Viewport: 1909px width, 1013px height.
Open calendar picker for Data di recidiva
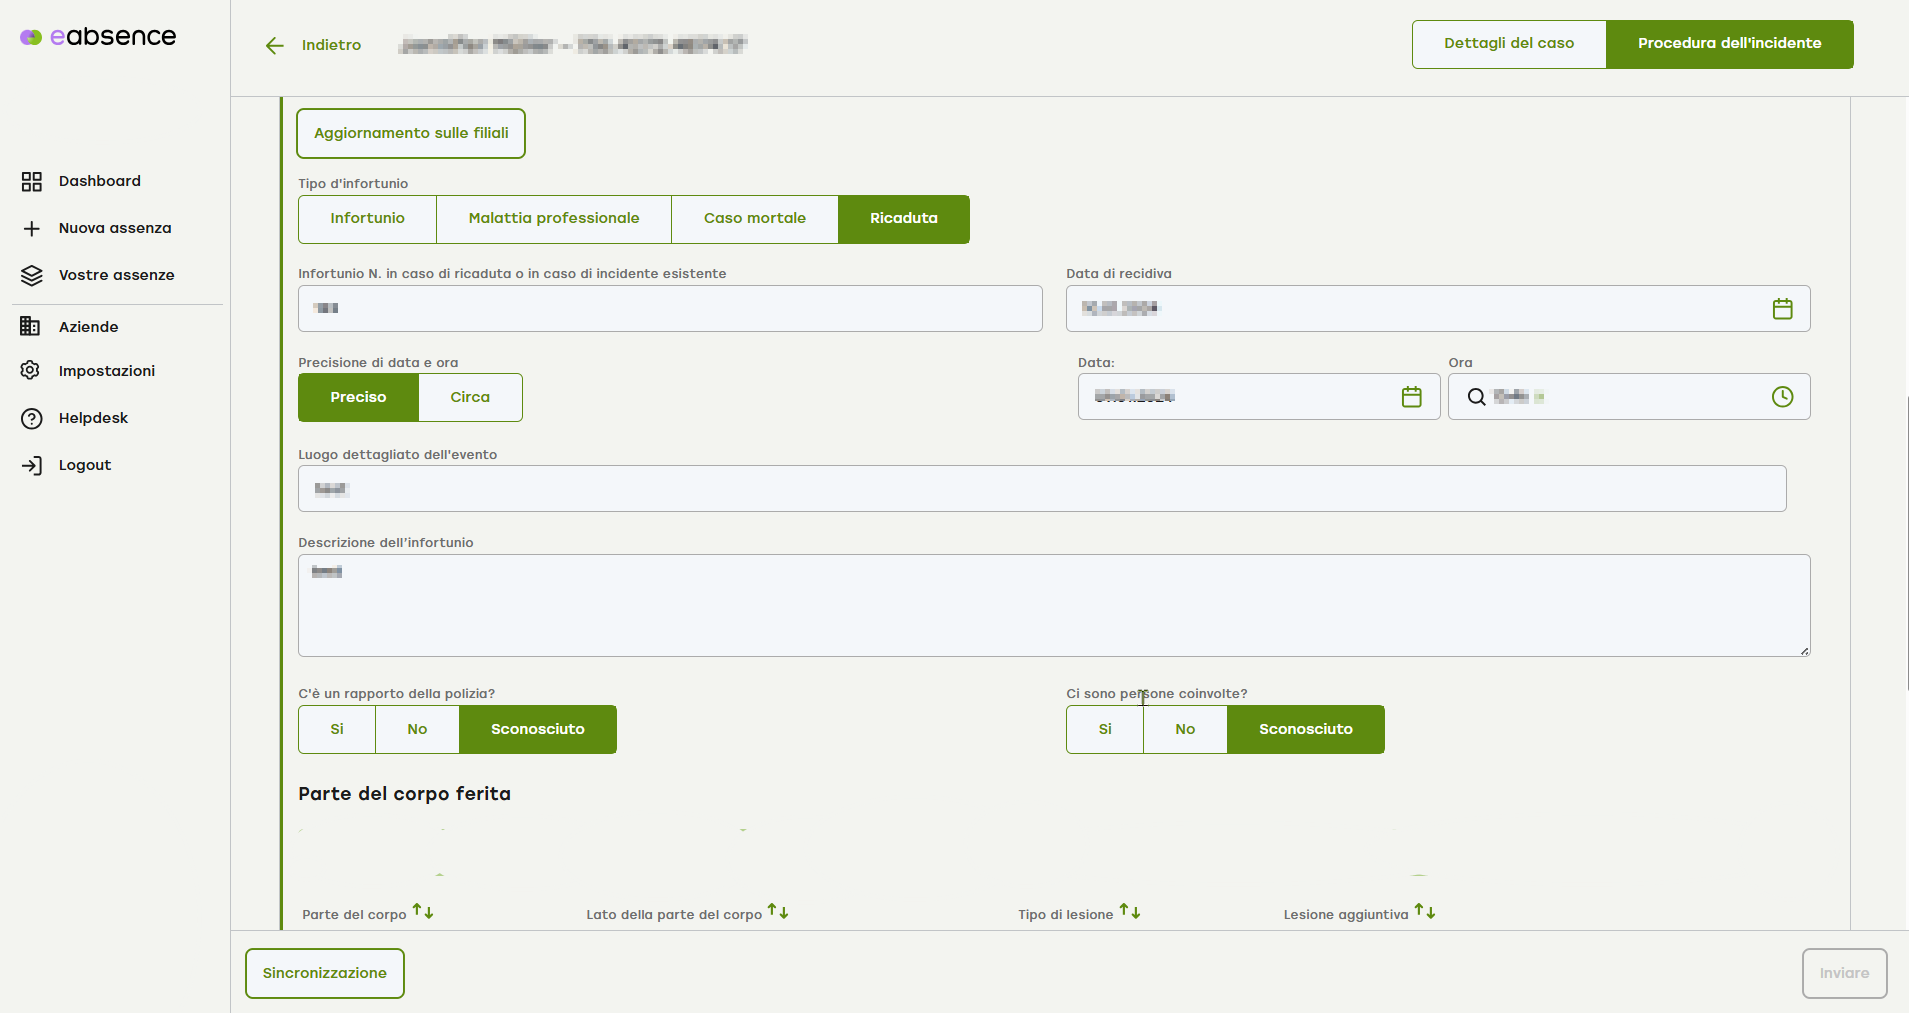coord(1782,308)
